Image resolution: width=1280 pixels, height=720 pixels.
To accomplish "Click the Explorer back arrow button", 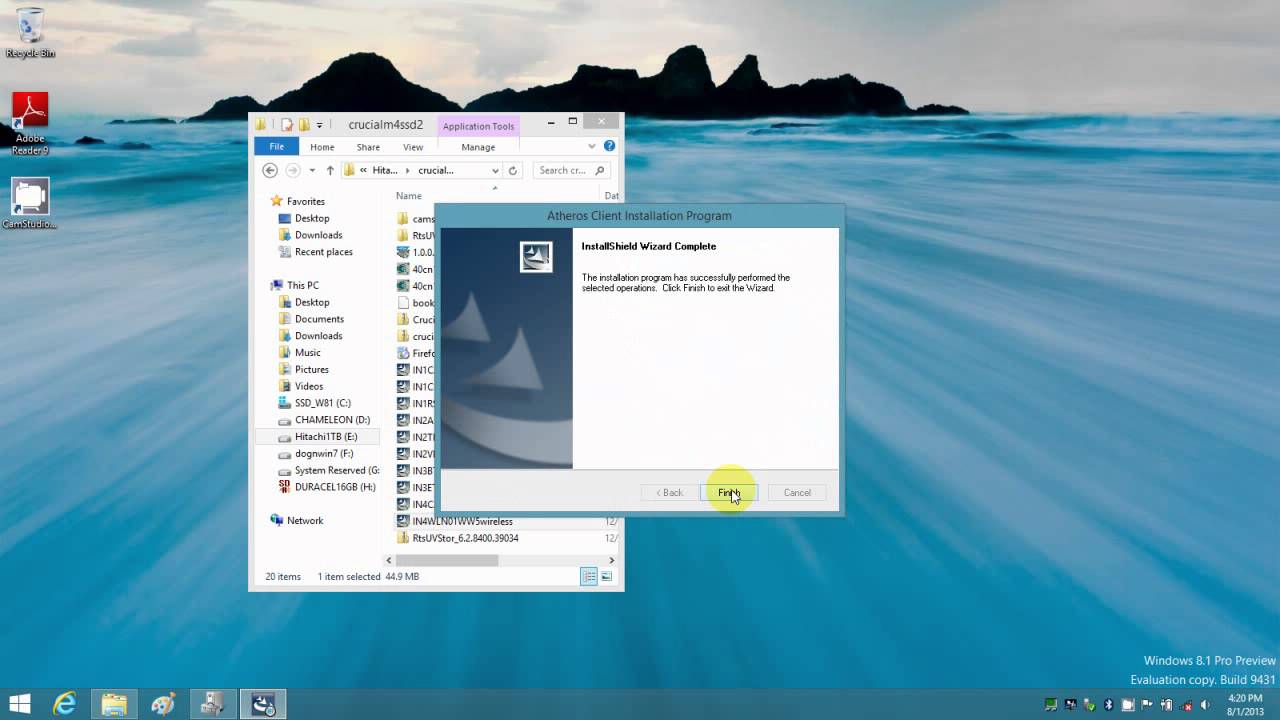I will (x=269, y=170).
